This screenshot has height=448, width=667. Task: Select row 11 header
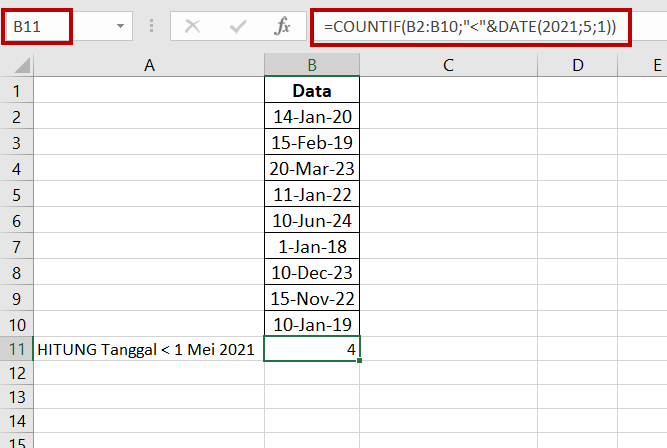tap(16, 349)
